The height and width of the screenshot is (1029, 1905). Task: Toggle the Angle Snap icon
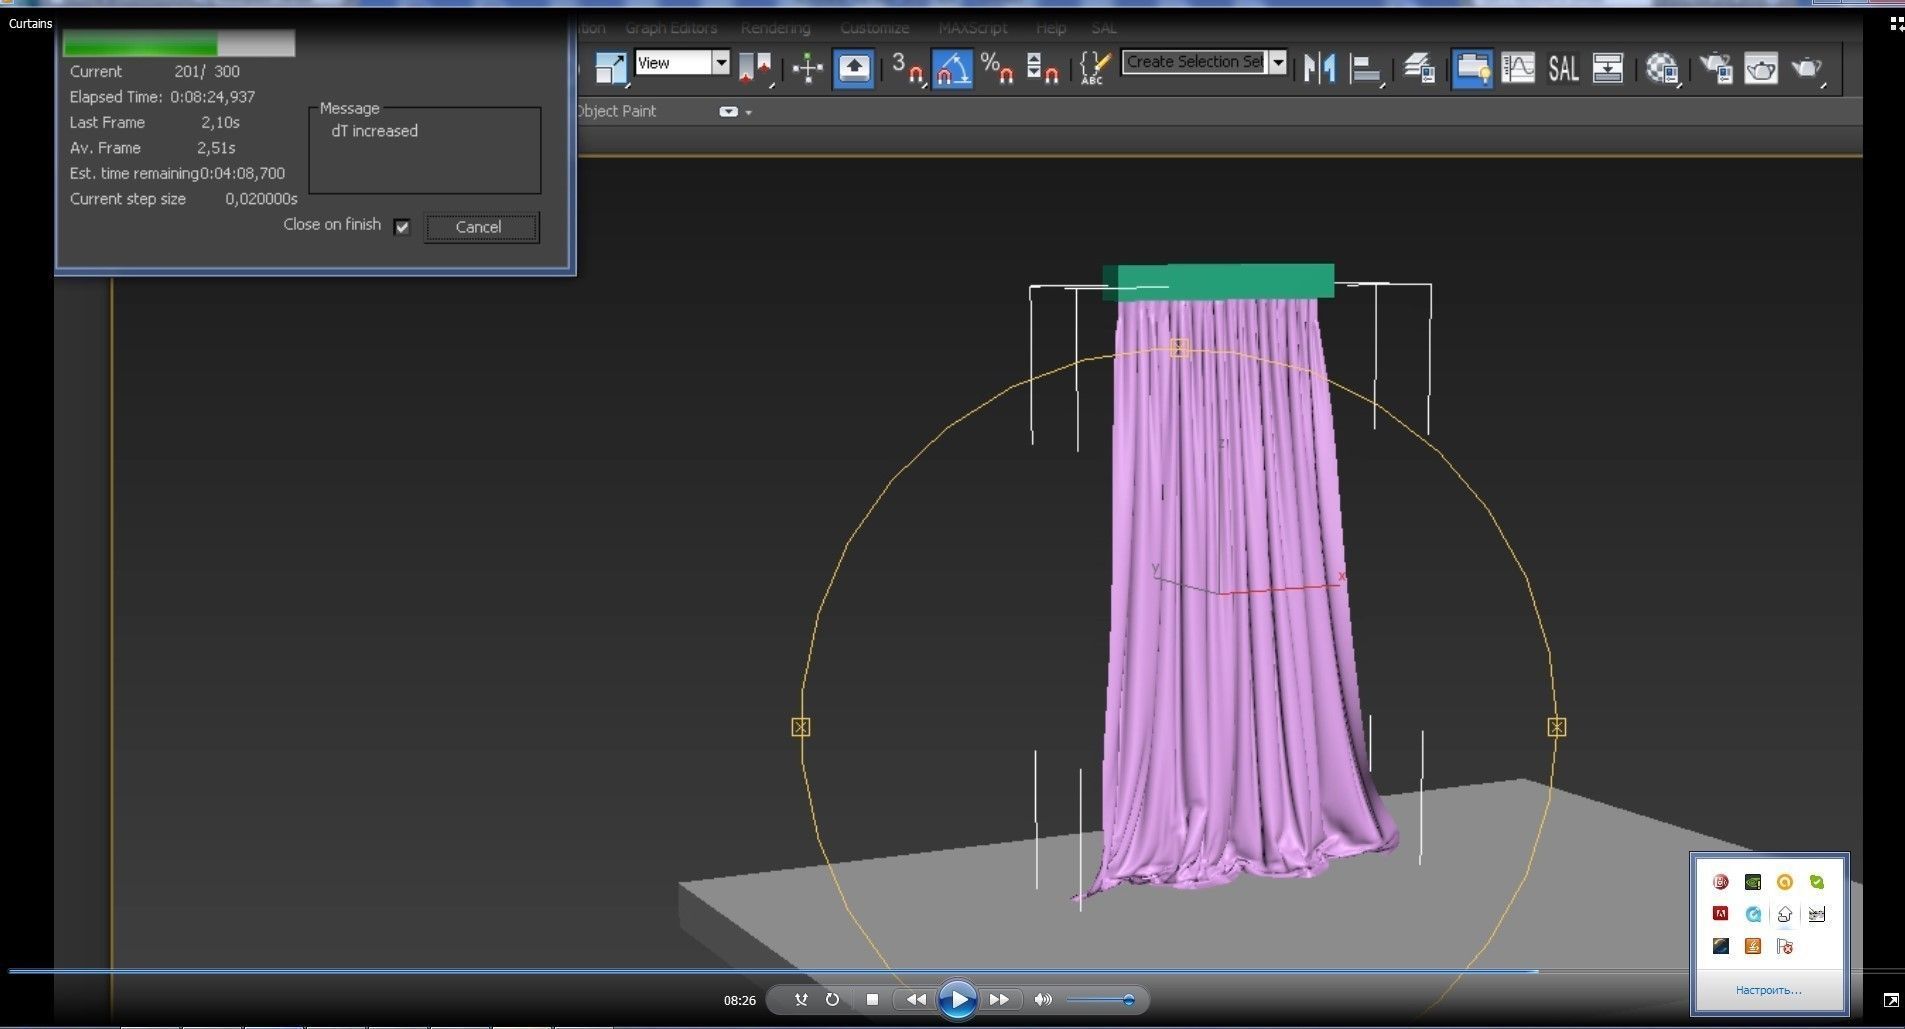pos(952,68)
